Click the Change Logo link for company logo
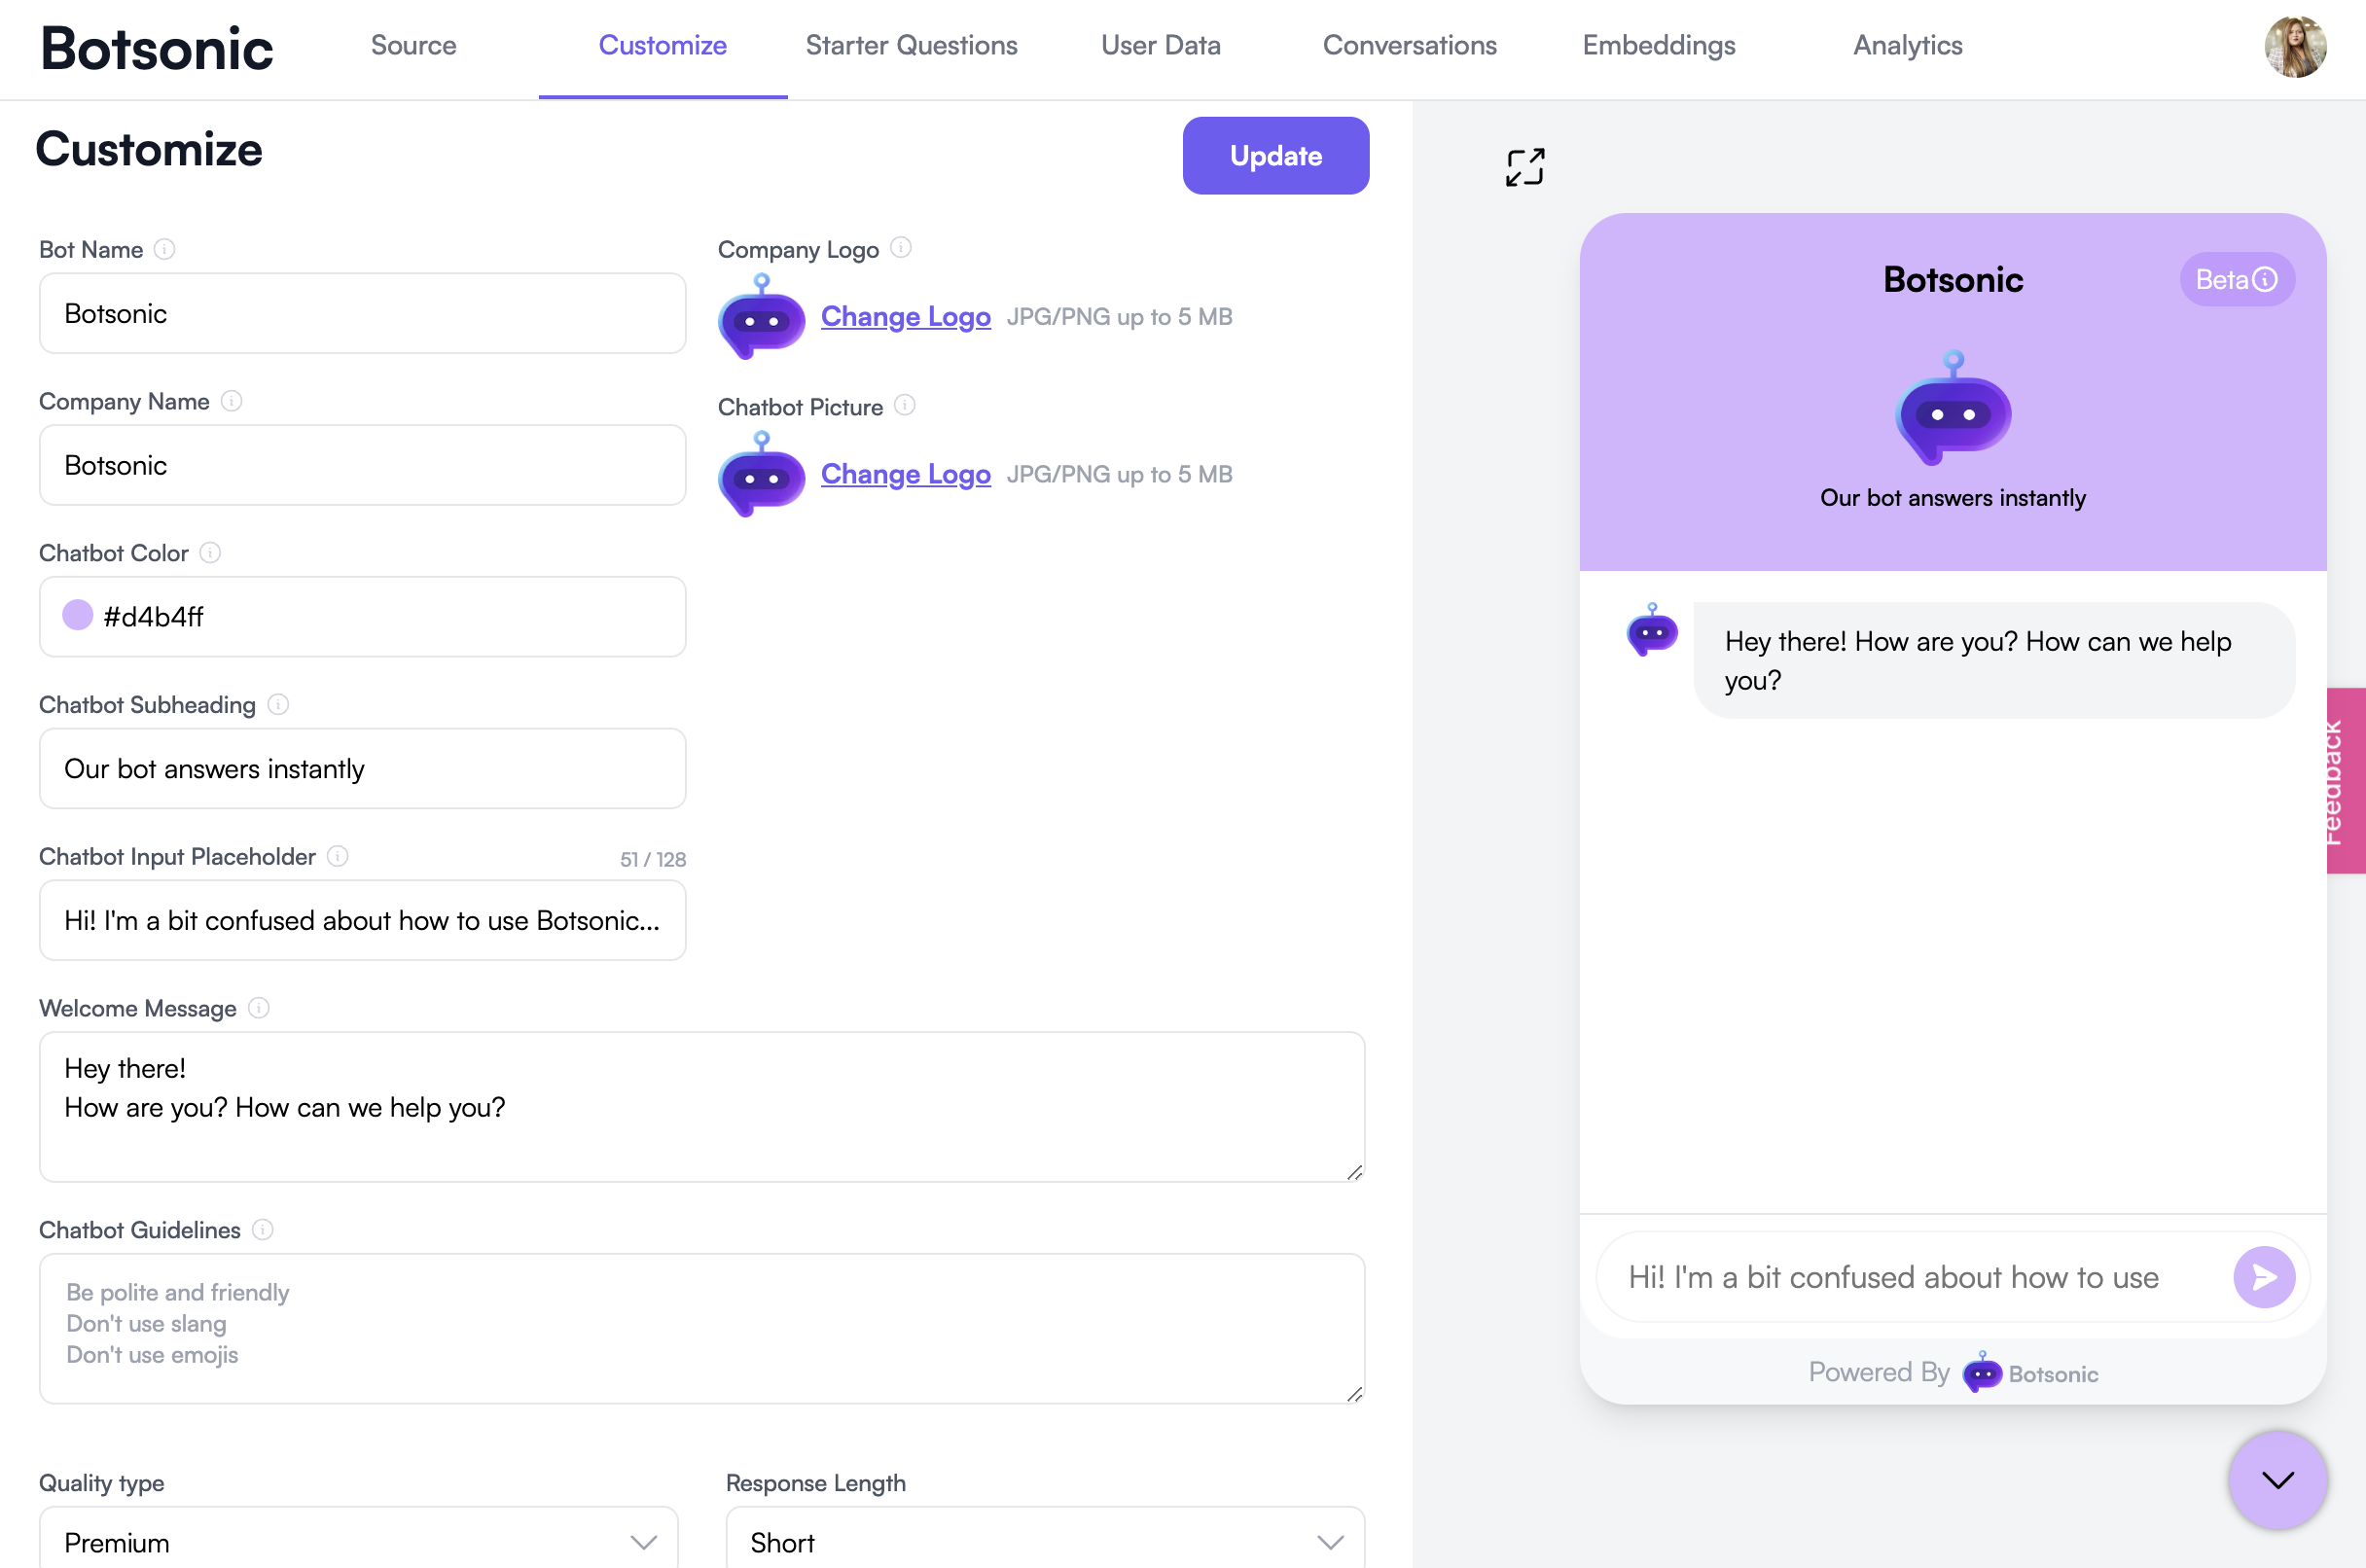This screenshot has width=2366, height=1568. pos(907,317)
